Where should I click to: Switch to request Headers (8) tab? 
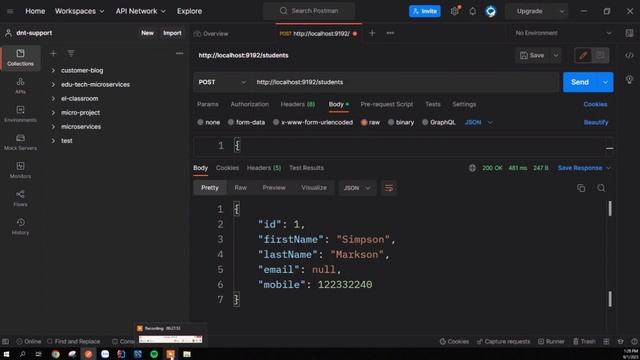pyautogui.click(x=298, y=104)
